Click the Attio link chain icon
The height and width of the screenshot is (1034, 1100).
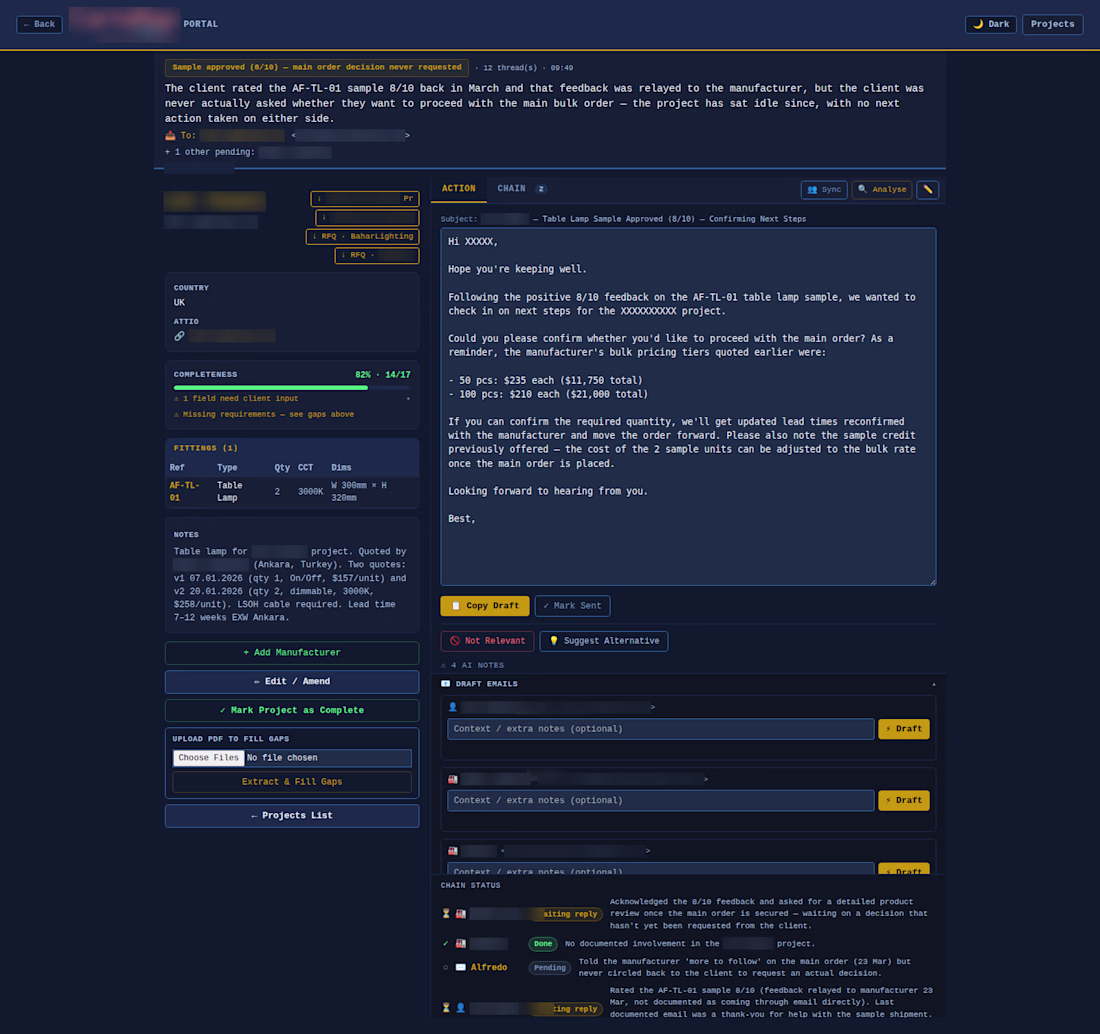point(180,336)
